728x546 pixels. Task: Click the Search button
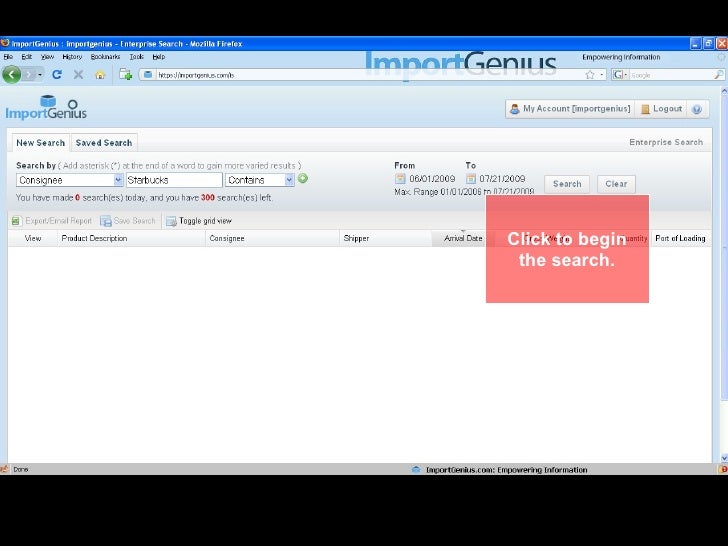pos(567,184)
